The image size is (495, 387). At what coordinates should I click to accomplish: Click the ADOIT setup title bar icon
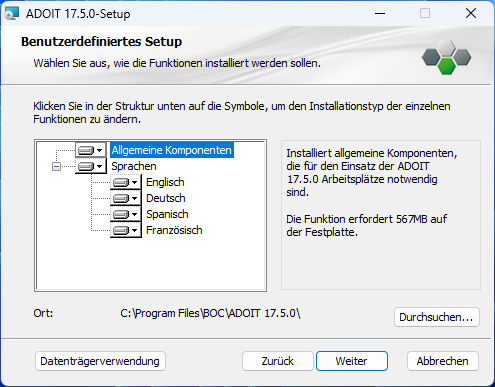click(x=12, y=14)
